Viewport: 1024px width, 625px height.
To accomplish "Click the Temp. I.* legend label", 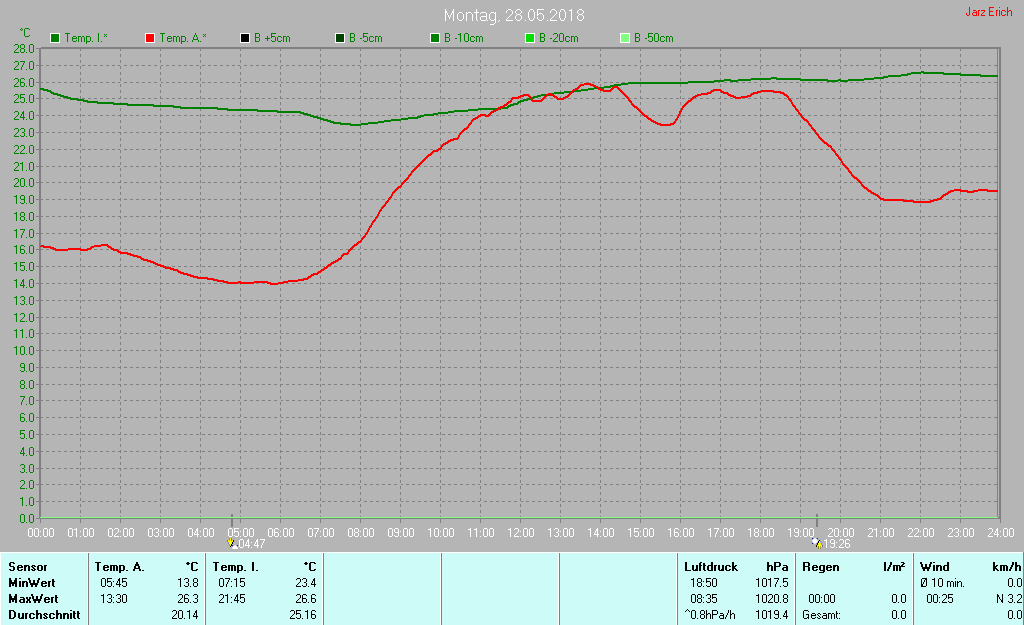I will click(x=86, y=38).
